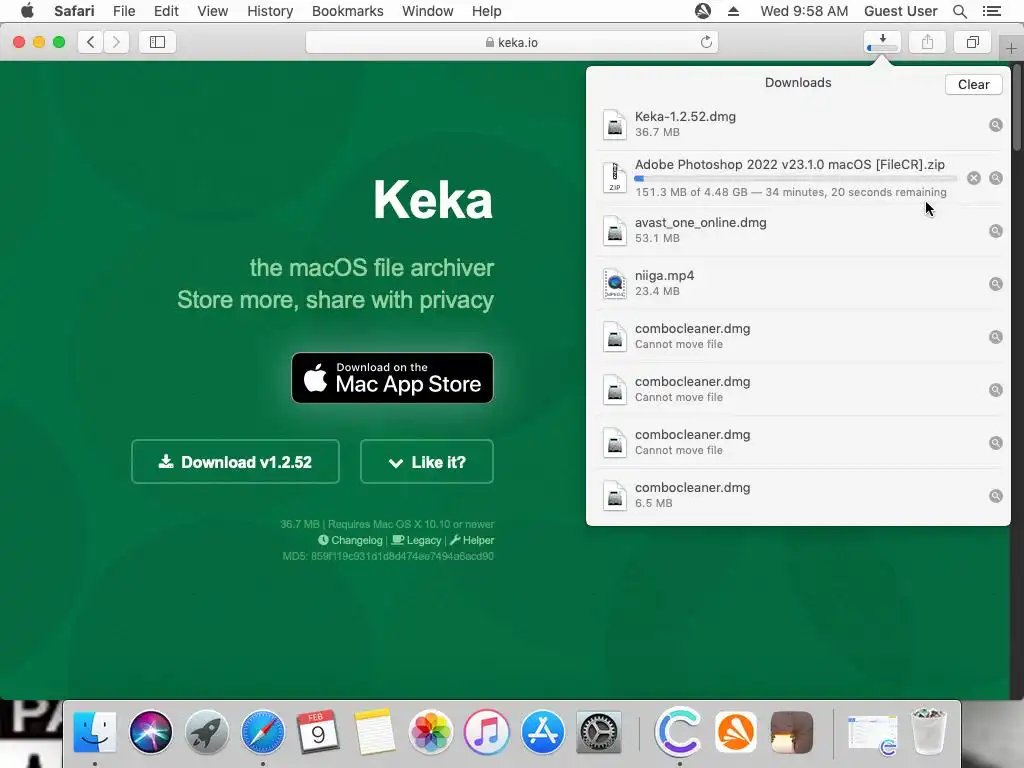Open Finder from the Dock
This screenshot has width=1024, height=768.
(95, 732)
